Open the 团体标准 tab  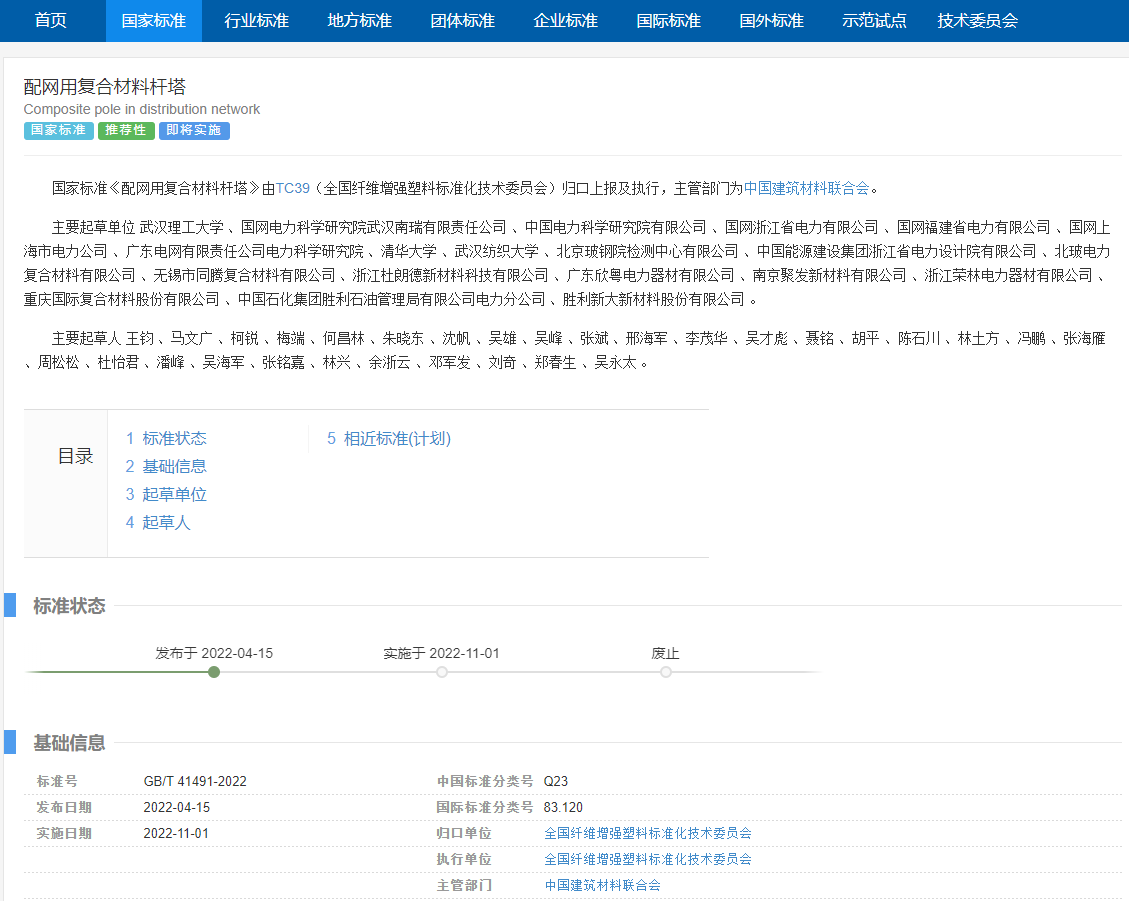[463, 21]
